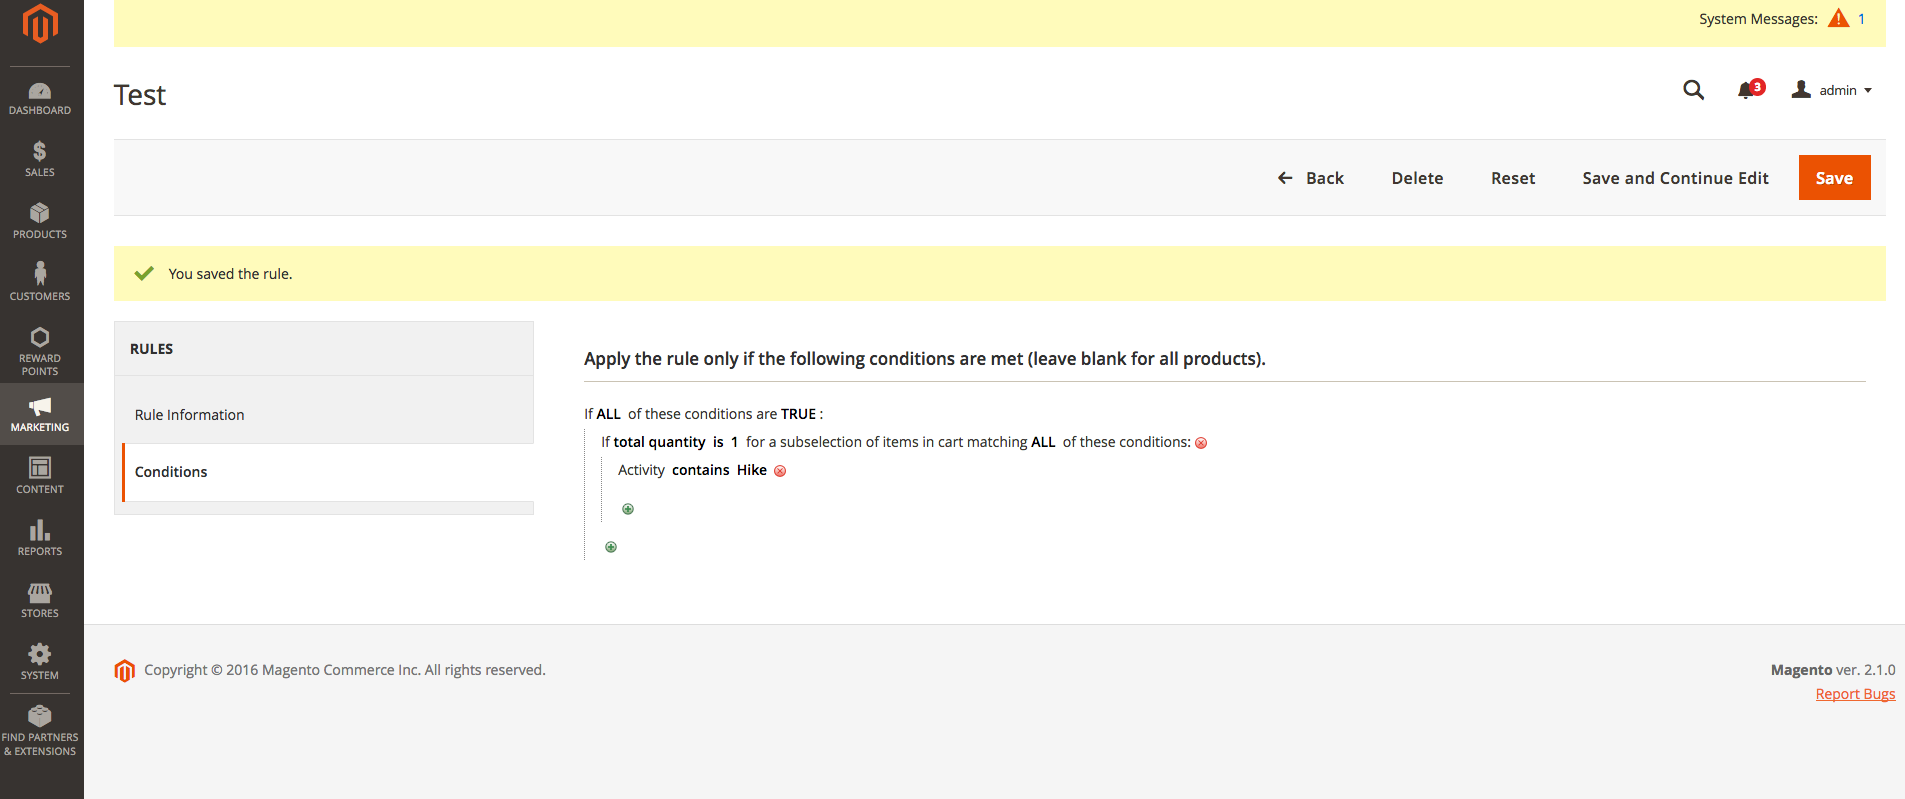This screenshot has height=799, width=1905.
Task: Switch to the Rule Information tab
Action: click(x=190, y=415)
